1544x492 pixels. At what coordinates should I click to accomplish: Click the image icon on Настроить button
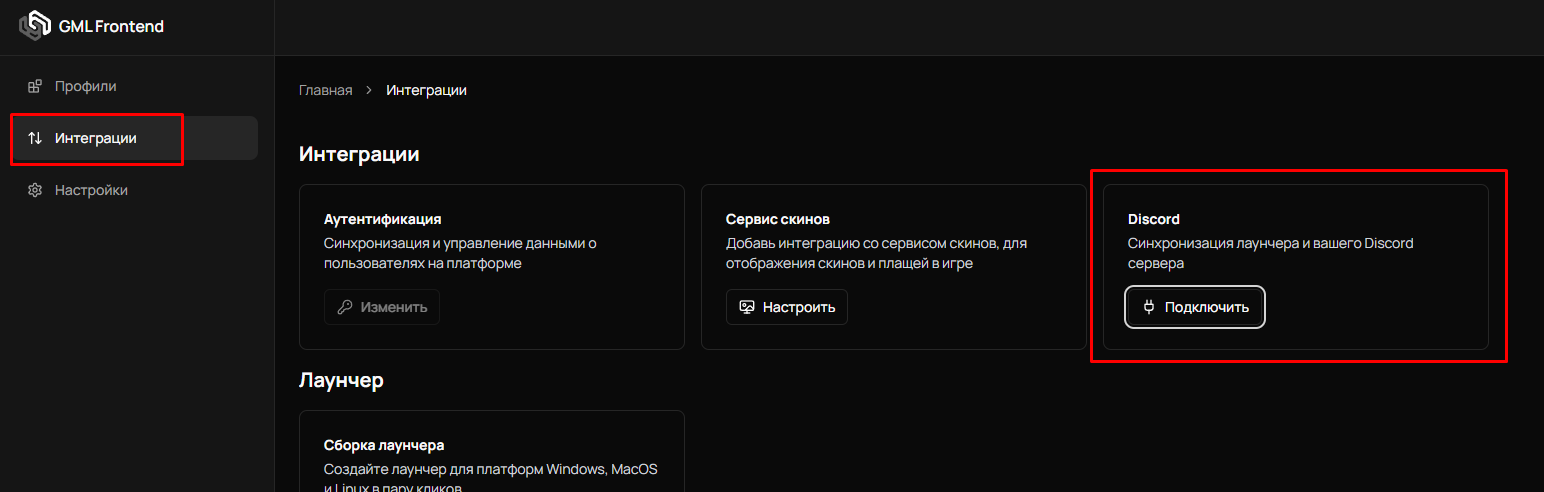746,307
